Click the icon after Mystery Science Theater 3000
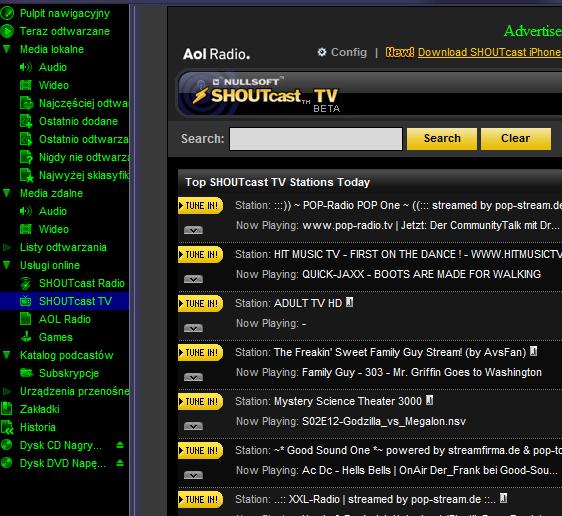The width and height of the screenshot is (562, 516). click(x=429, y=400)
